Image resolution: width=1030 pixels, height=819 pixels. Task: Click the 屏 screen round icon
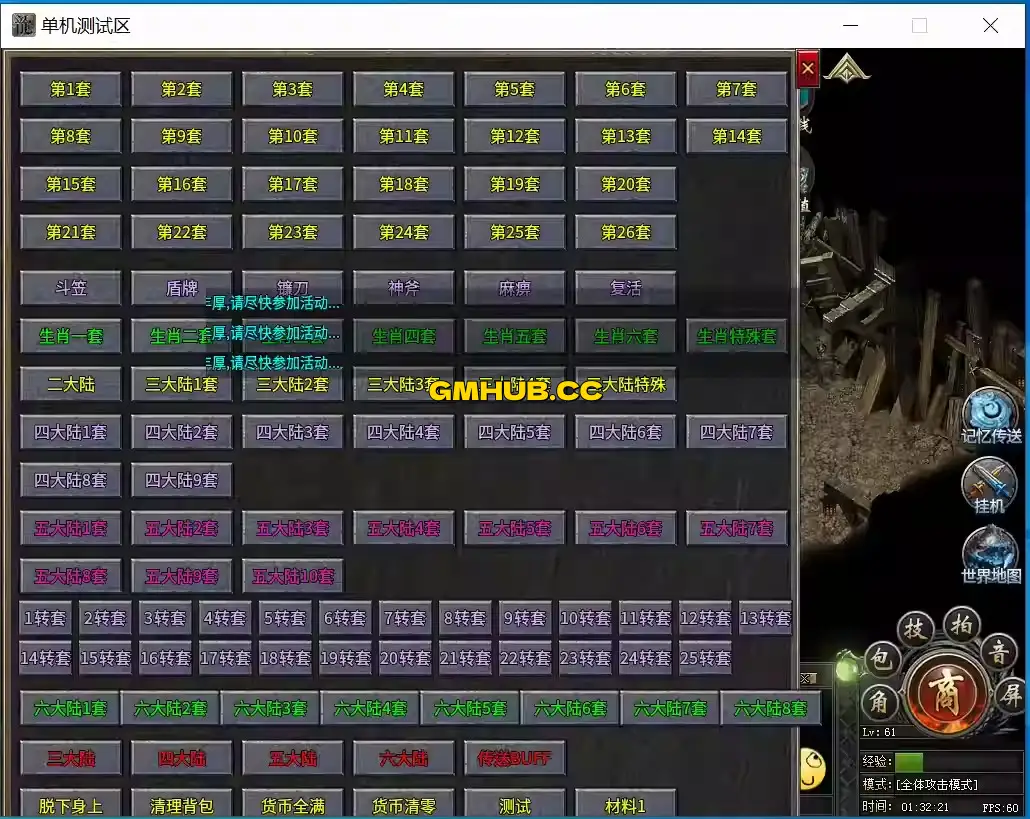[1012, 693]
